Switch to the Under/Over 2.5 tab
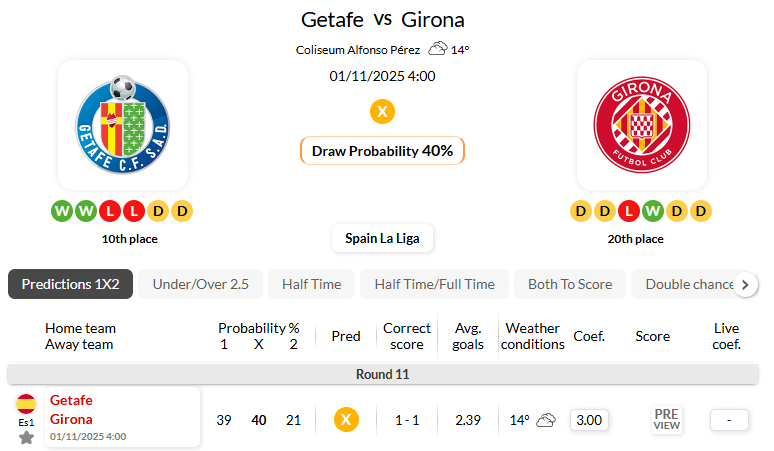The width and height of the screenshot is (774, 451). [x=200, y=284]
